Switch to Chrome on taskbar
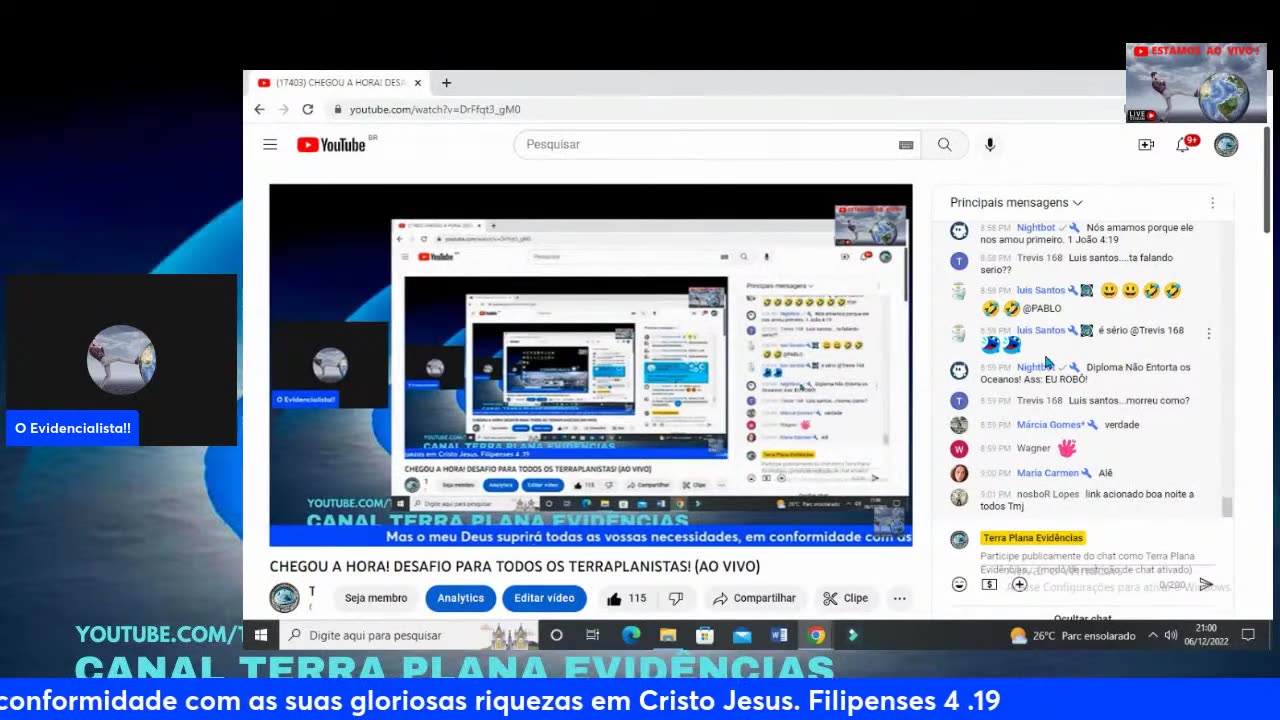This screenshot has height=720, width=1280. point(816,635)
